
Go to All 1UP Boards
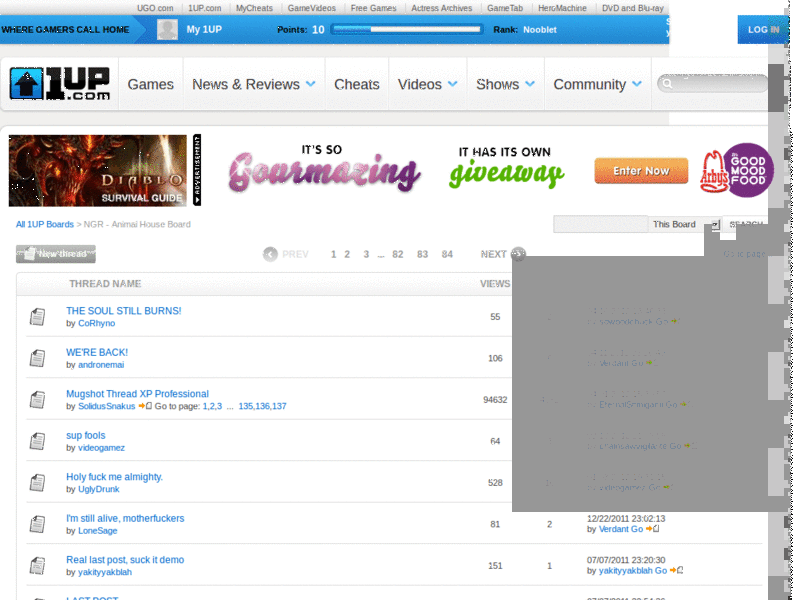(45, 224)
